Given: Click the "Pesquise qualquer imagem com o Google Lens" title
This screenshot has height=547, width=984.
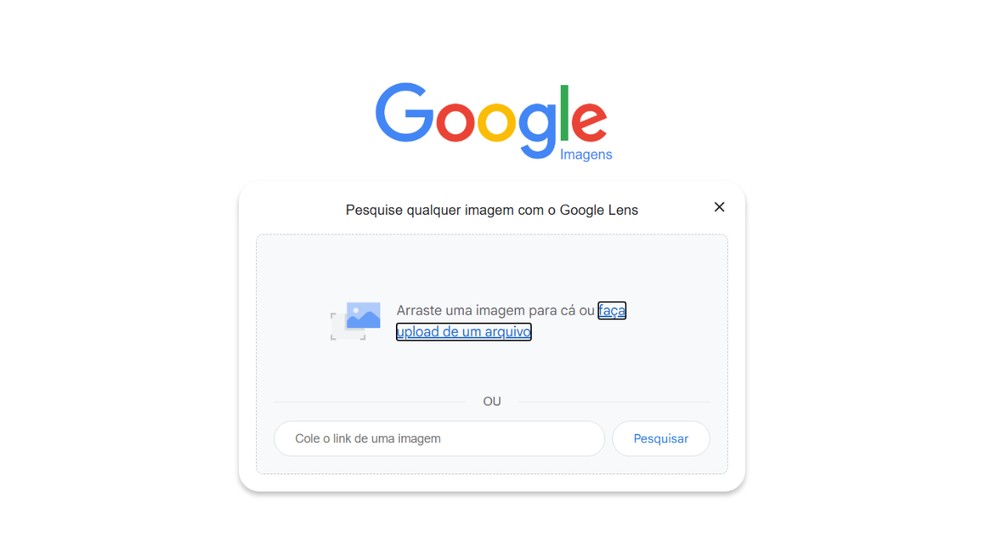Looking at the screenshot, I should tap(492, 210).
